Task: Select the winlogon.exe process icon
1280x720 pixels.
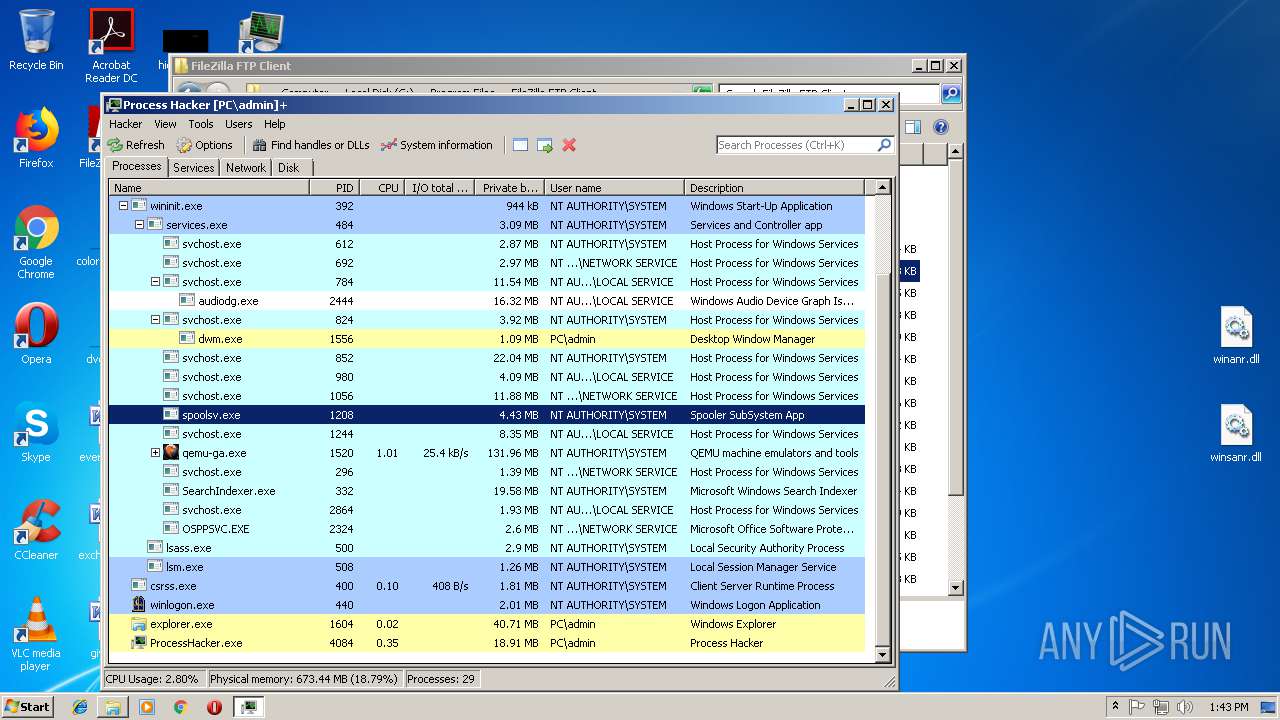Action: point(139,605)
